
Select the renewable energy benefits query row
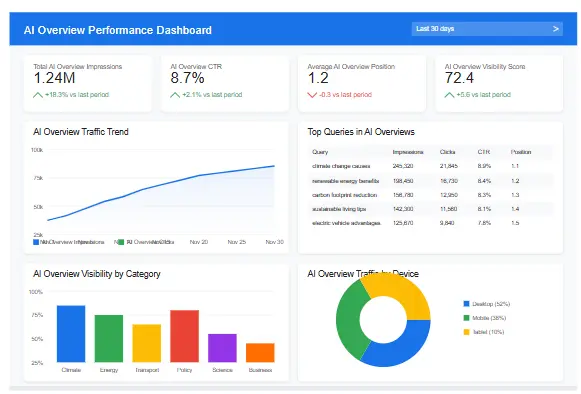[x=431, y=181]
